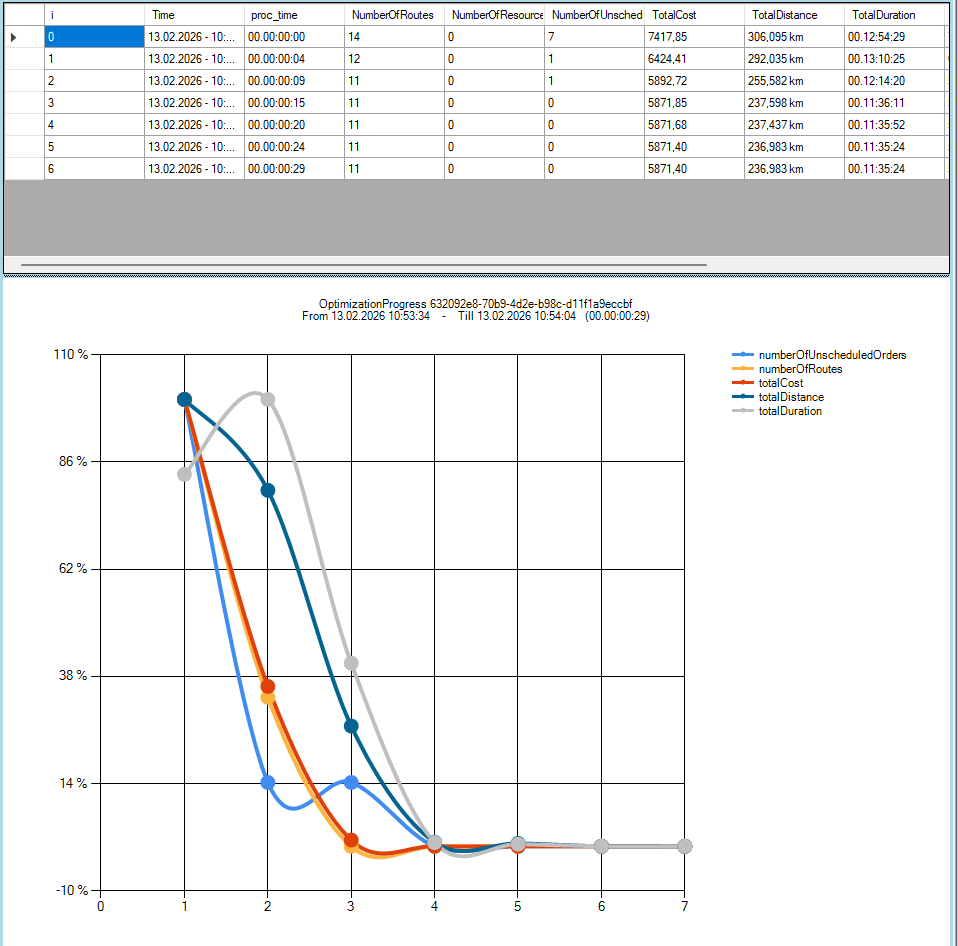
Task: Click the TotalDuration cell showing 00.12:14:20
Action: (893, 81)
